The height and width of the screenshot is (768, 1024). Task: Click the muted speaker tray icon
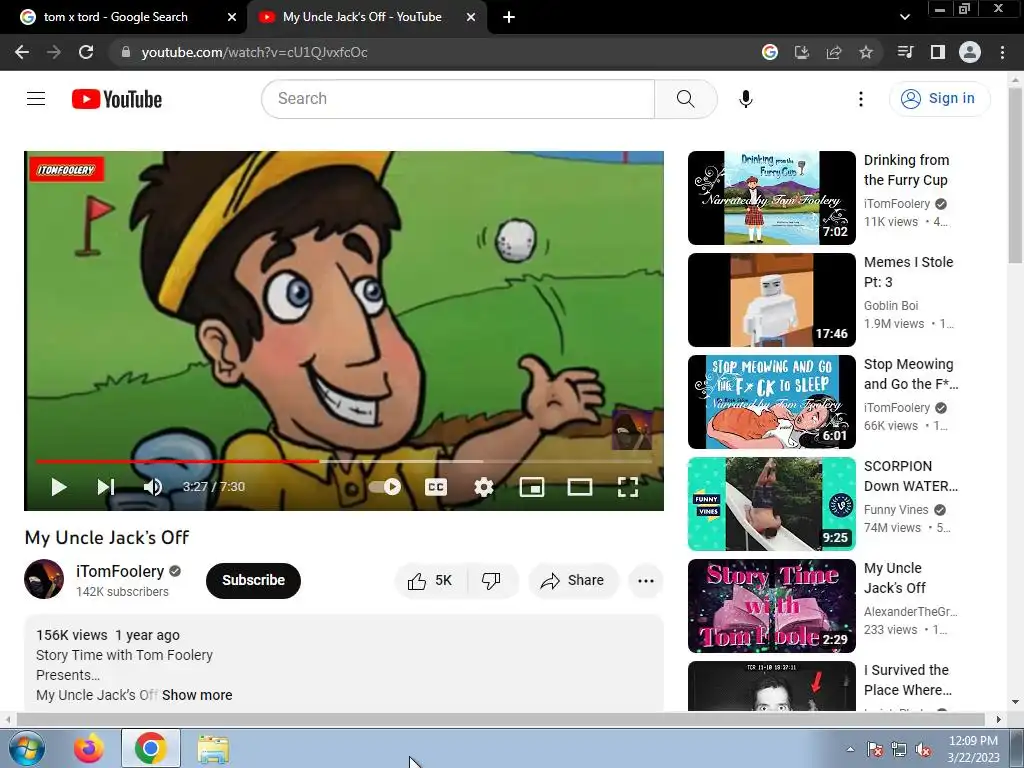click(923, 750)
